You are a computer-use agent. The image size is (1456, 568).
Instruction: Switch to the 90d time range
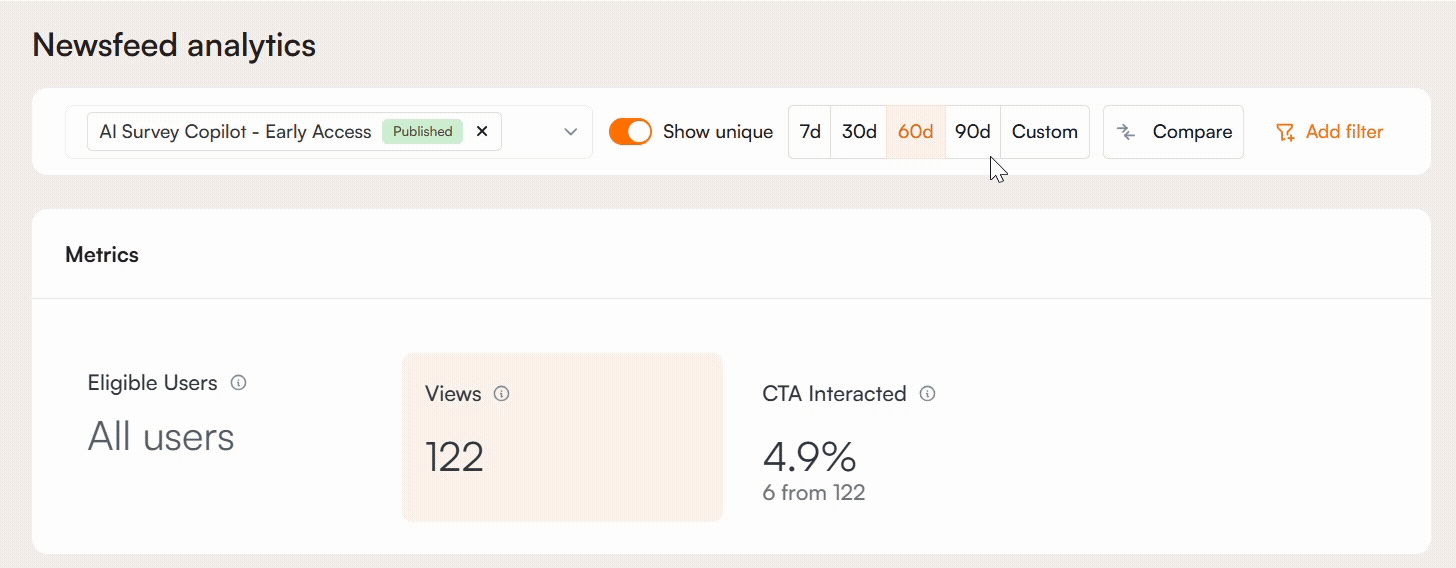coord(972,132)
